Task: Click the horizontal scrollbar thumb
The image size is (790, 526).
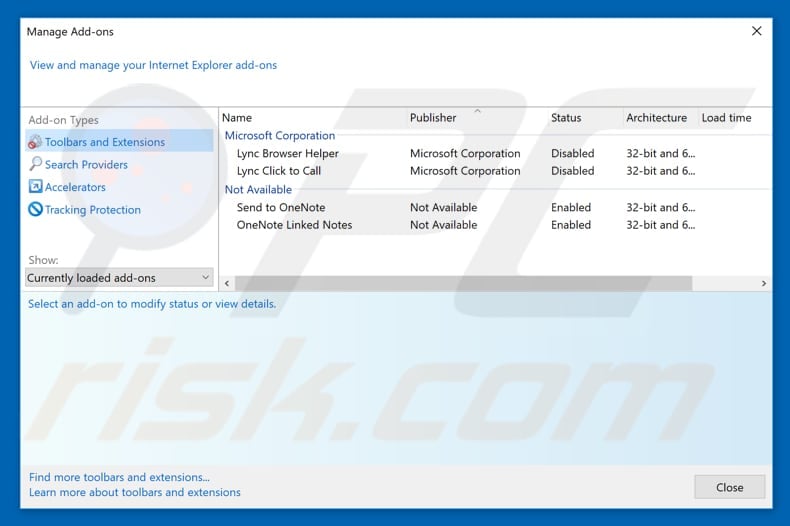Action: pos(464,283)
